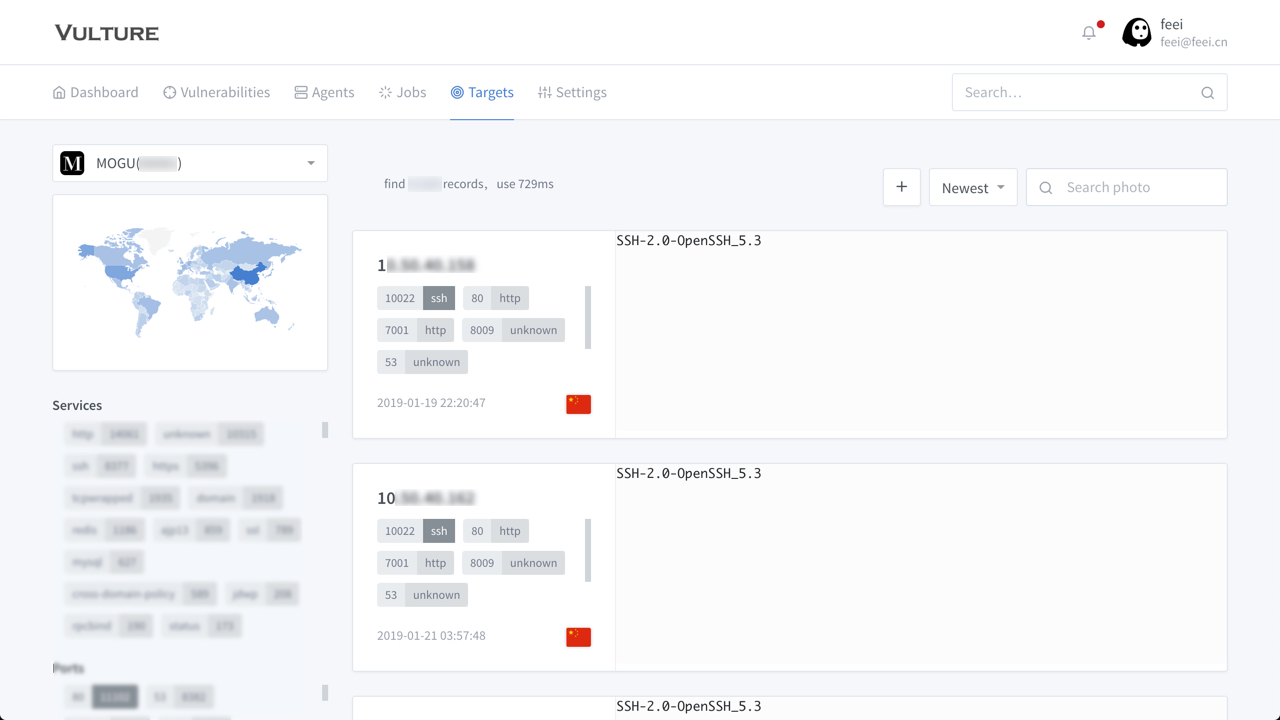
Task: Click the feei@feei.cn account email
Action: tap(1194, 42)
